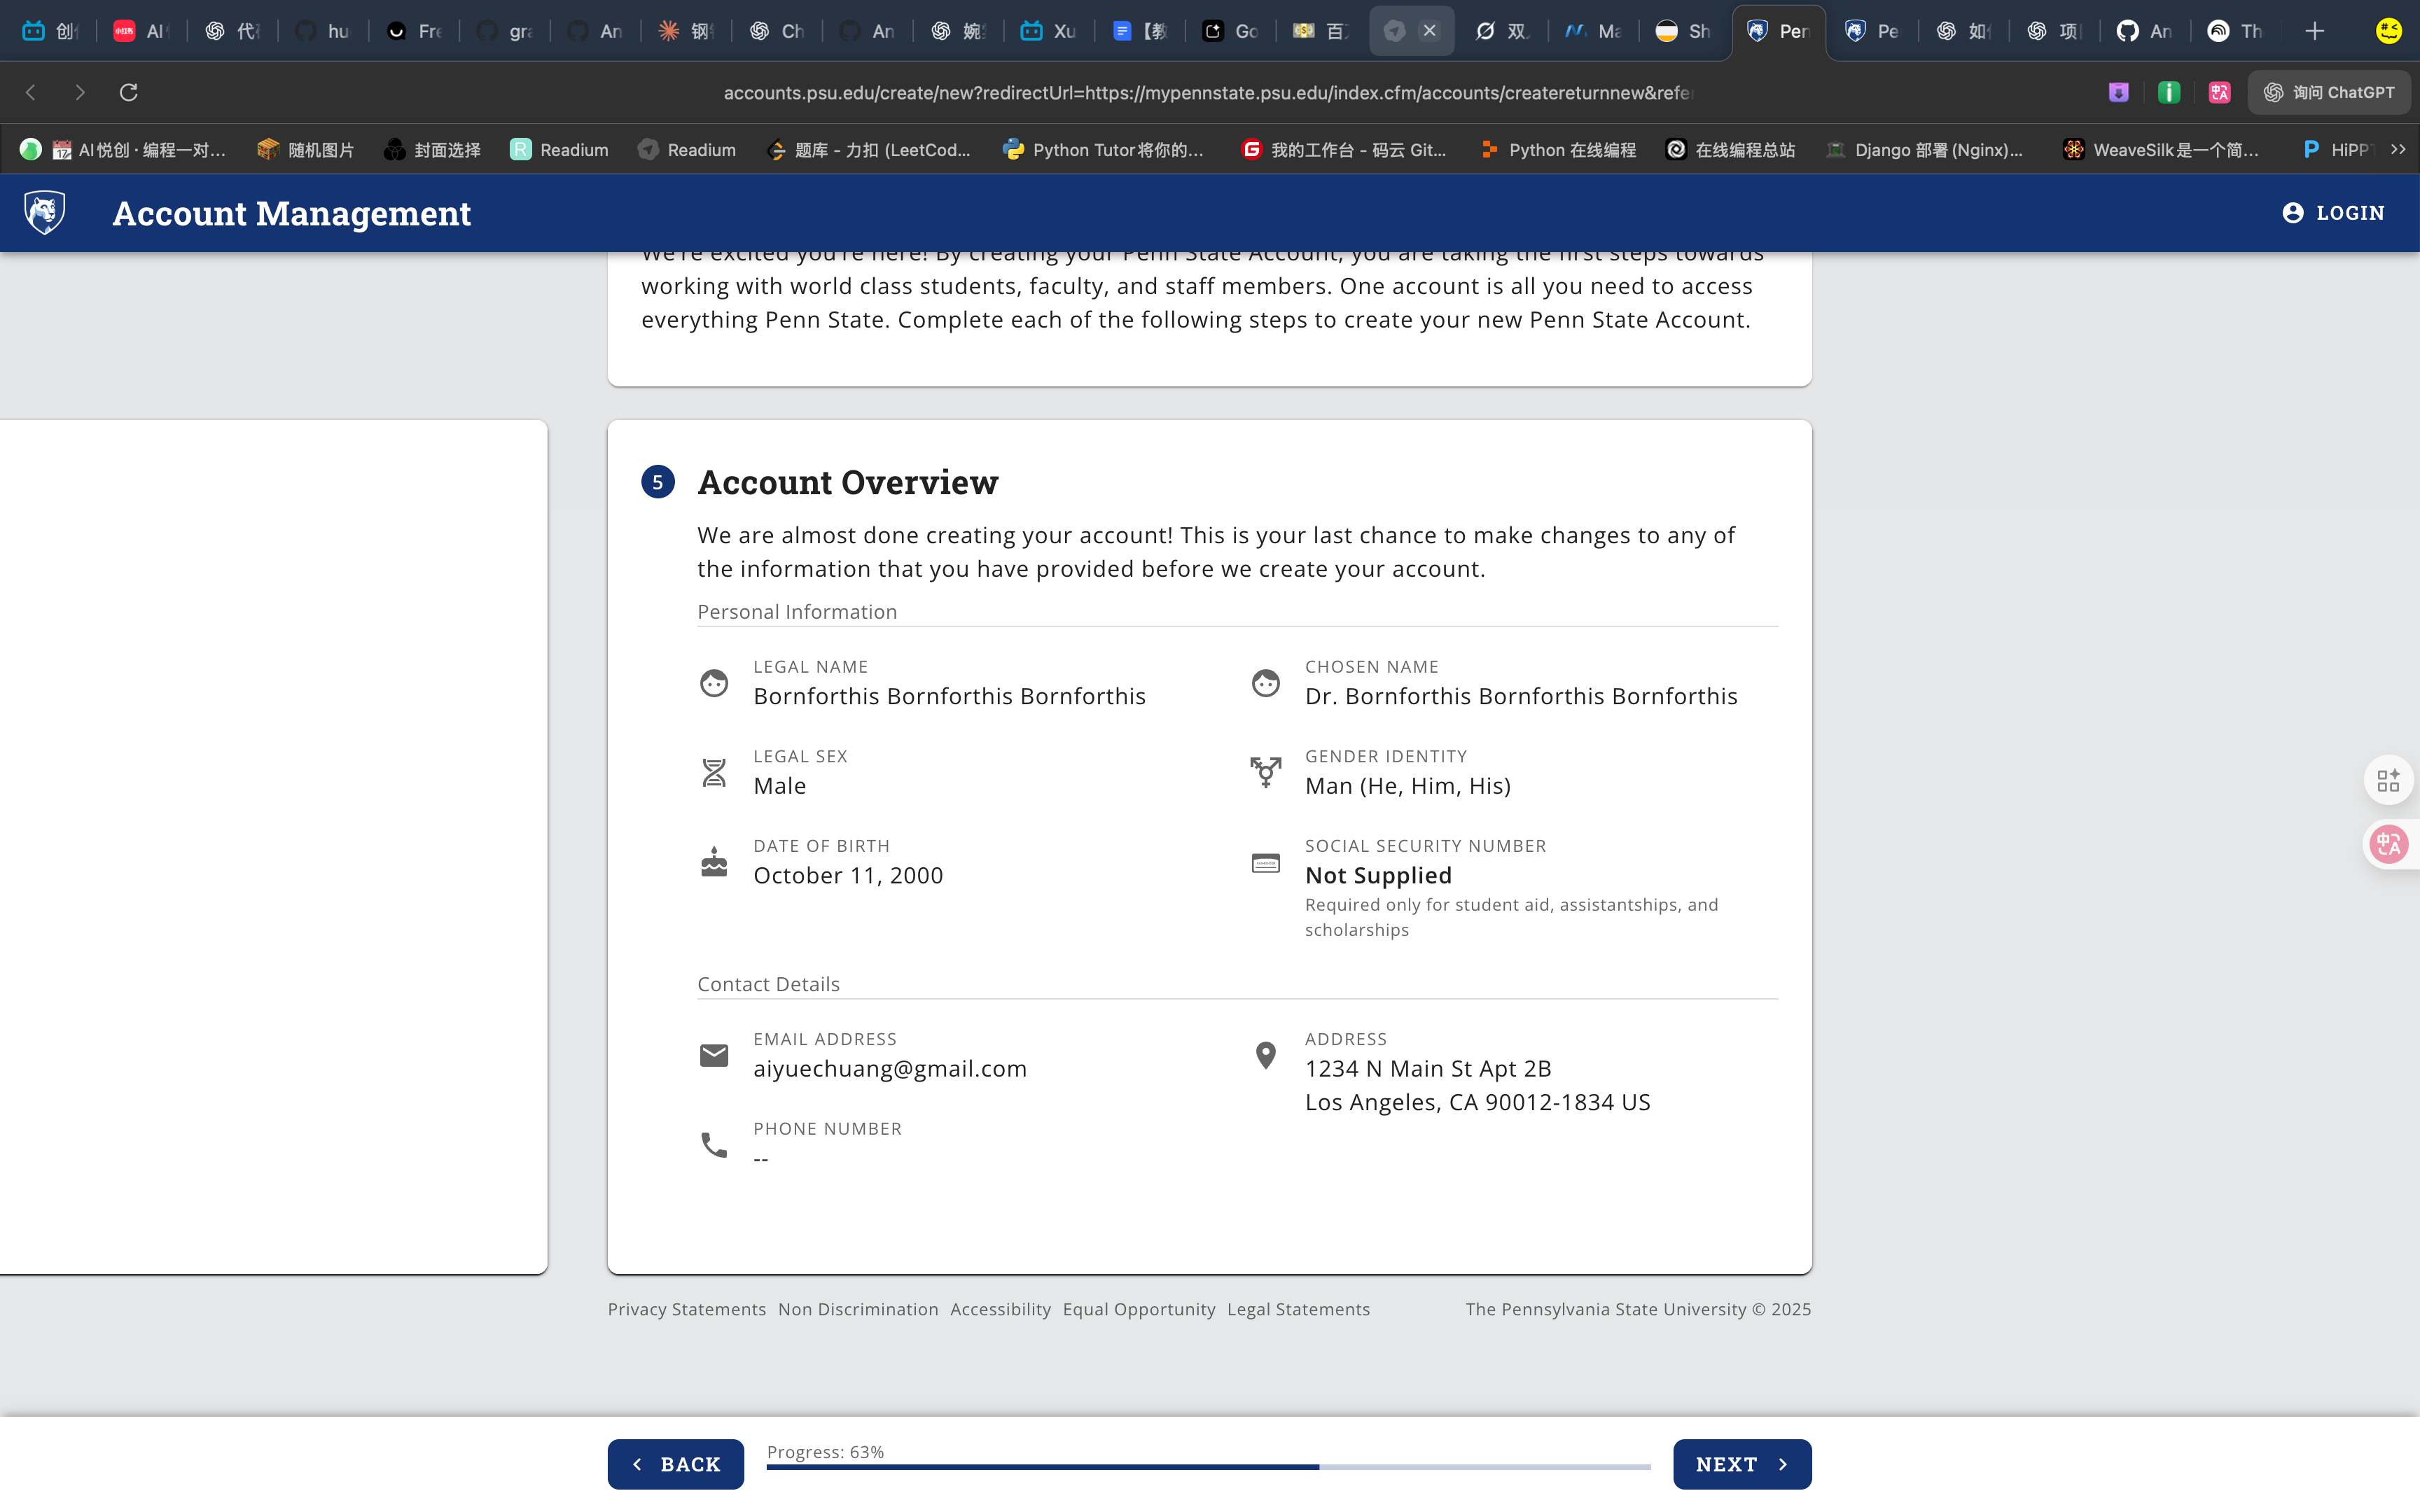This screenshot has height=1512, width=2420.
Task: Click the Email Address envelope icon
Action: (714, 1055)
